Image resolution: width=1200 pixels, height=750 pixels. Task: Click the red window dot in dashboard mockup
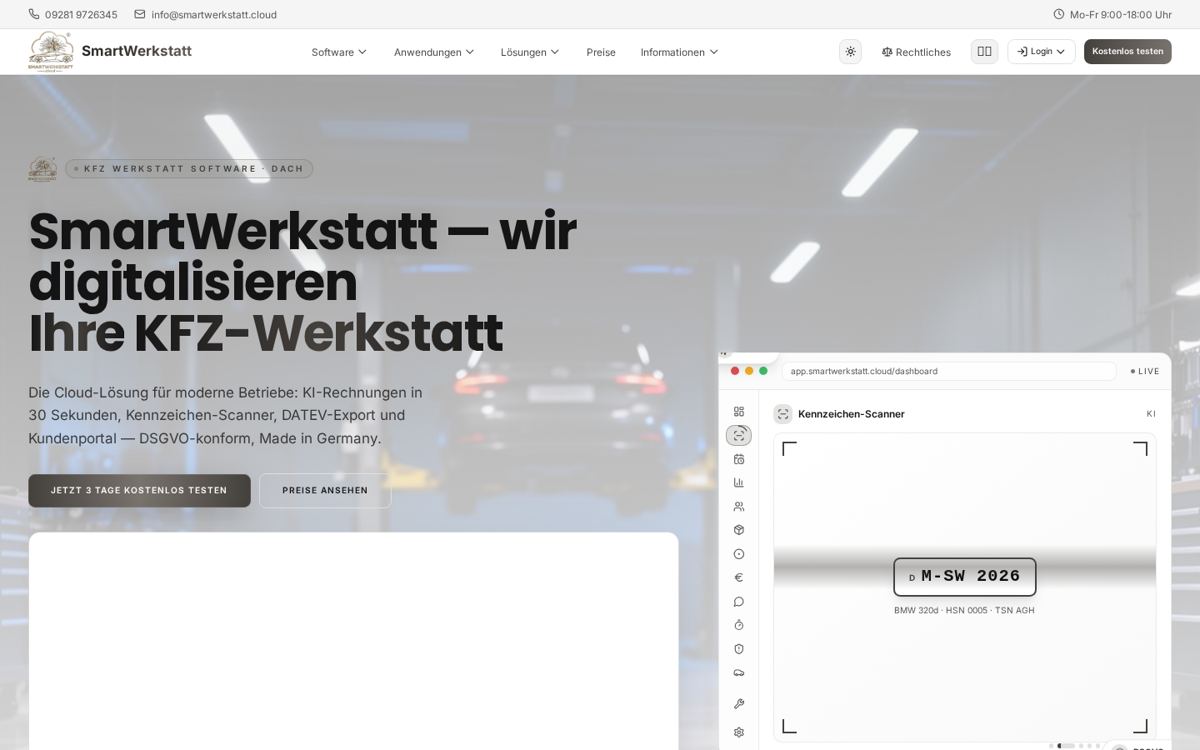735,371
